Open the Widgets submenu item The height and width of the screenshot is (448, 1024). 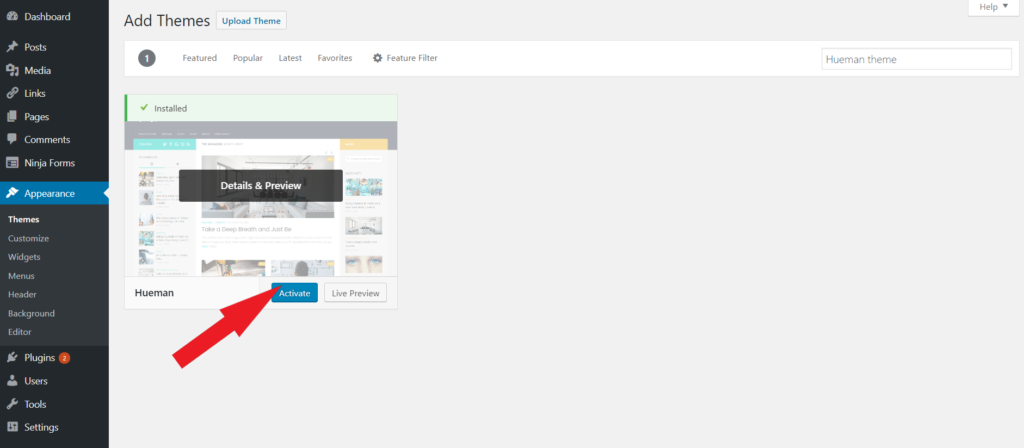(x=24, y=257)
